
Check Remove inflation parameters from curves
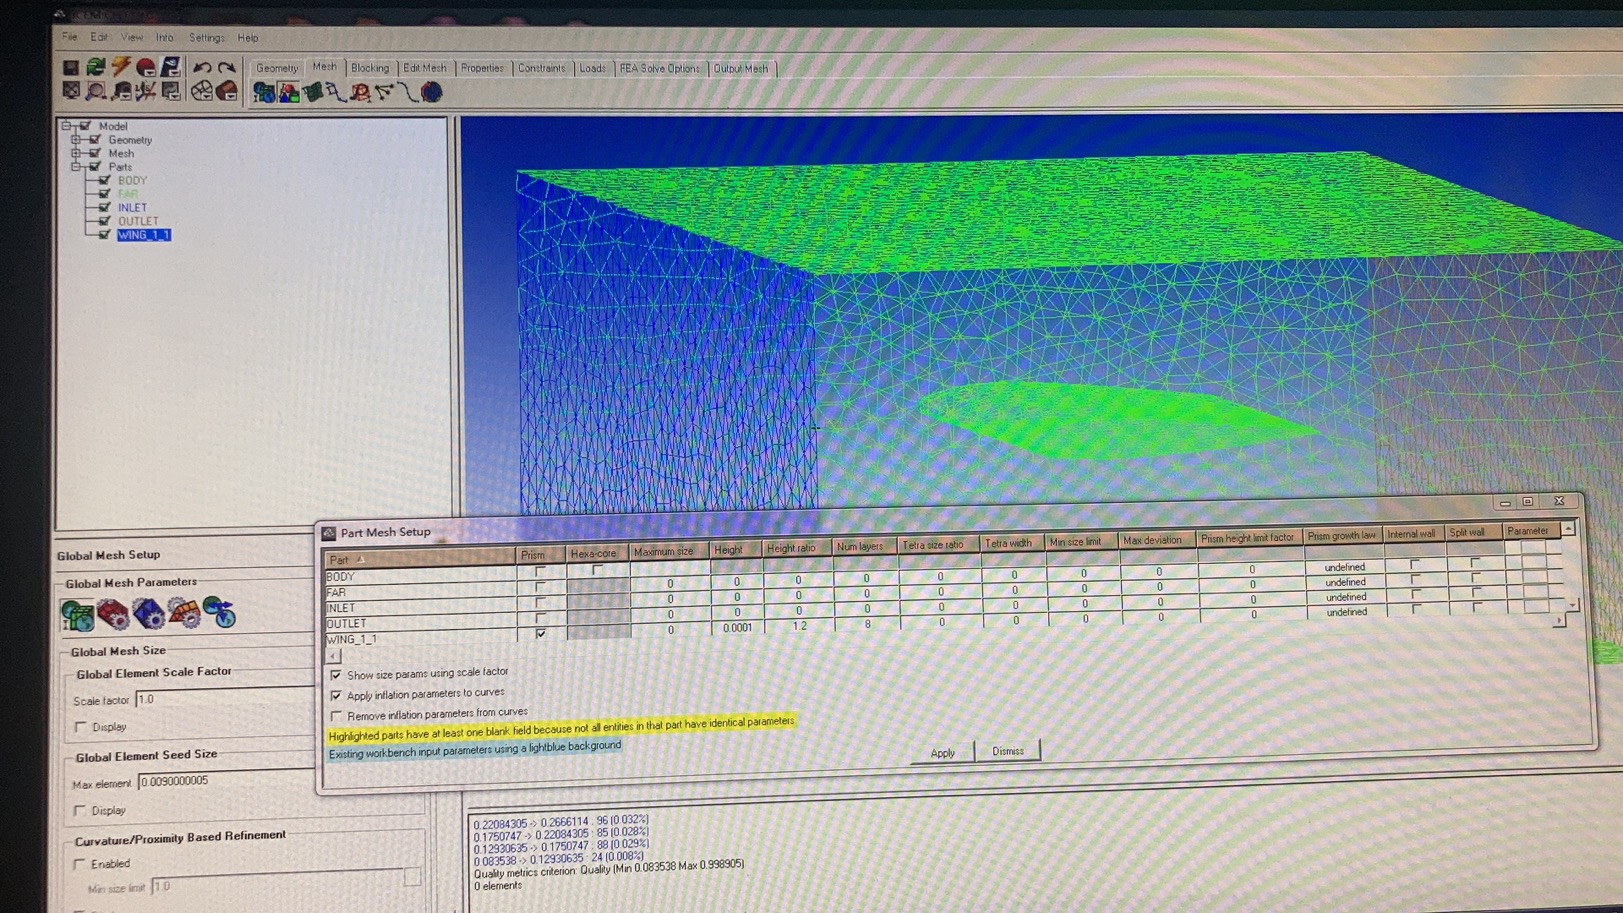(337, 713)
